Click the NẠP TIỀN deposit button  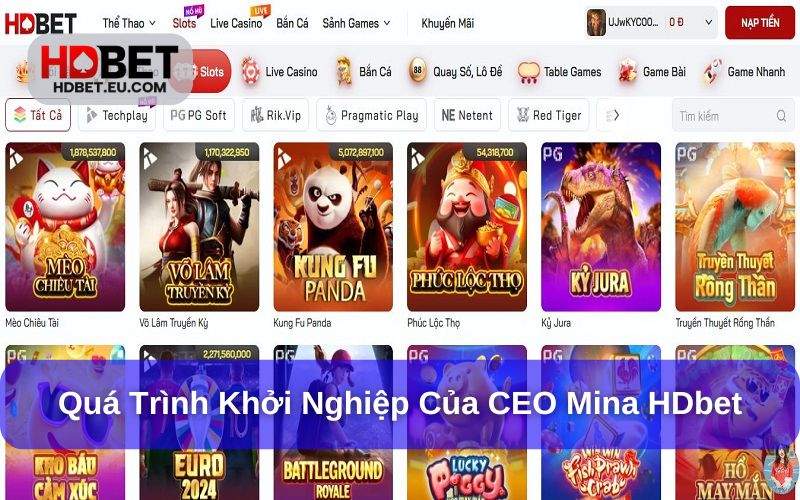tap(760, 23)
